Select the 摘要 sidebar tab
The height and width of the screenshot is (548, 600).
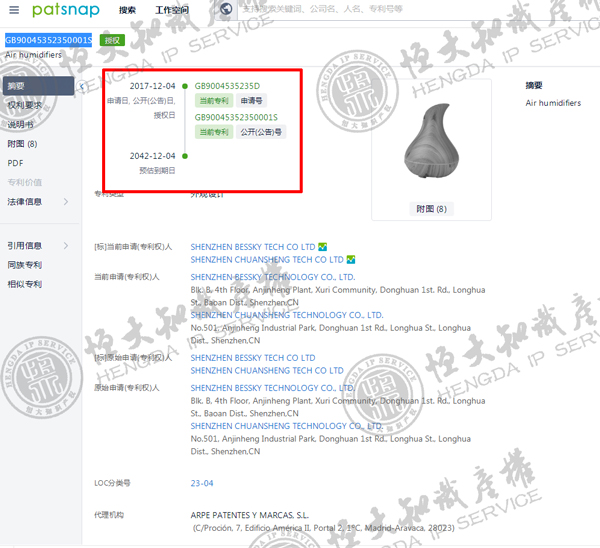(38, 86)
